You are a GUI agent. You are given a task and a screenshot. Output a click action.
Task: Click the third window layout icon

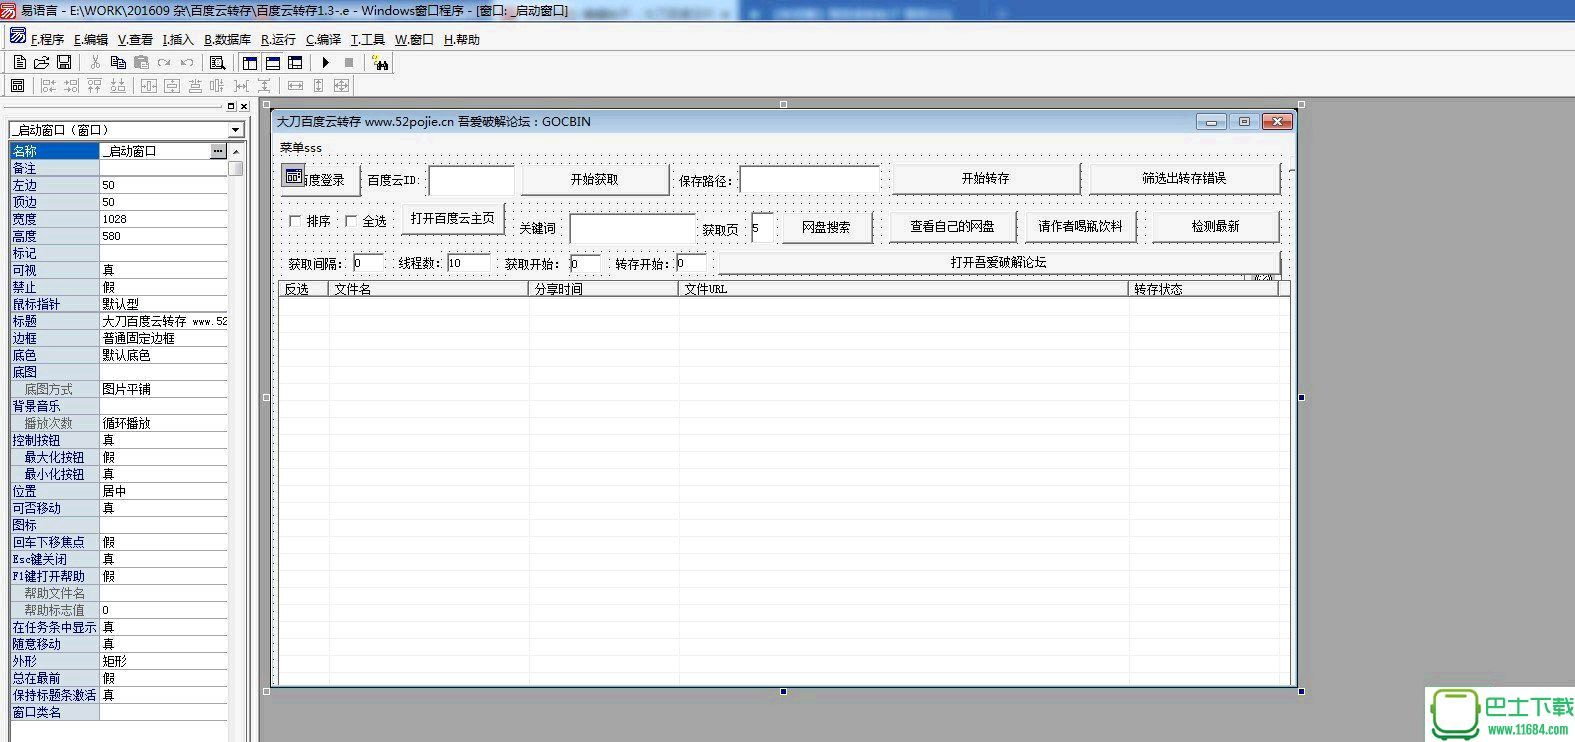pyautogui.click(x=295, y=62)
